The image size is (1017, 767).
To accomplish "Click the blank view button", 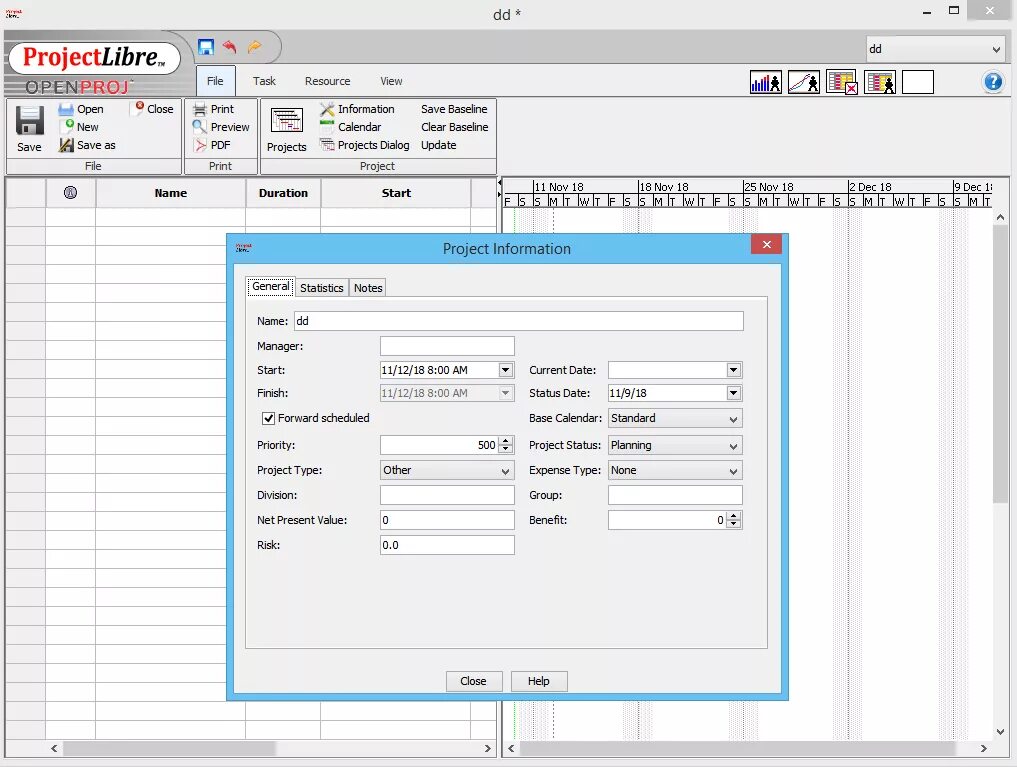I will pos(918,82).
